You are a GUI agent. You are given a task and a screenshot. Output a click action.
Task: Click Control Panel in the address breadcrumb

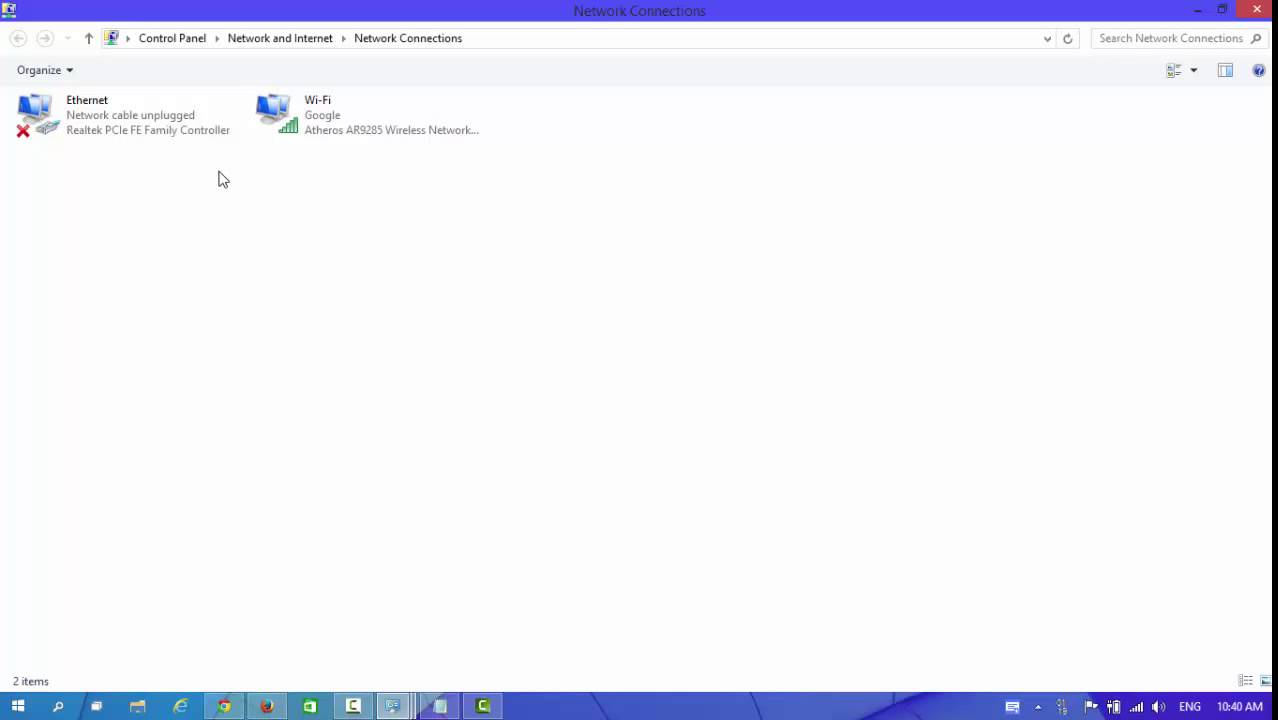tap(172, 38)
